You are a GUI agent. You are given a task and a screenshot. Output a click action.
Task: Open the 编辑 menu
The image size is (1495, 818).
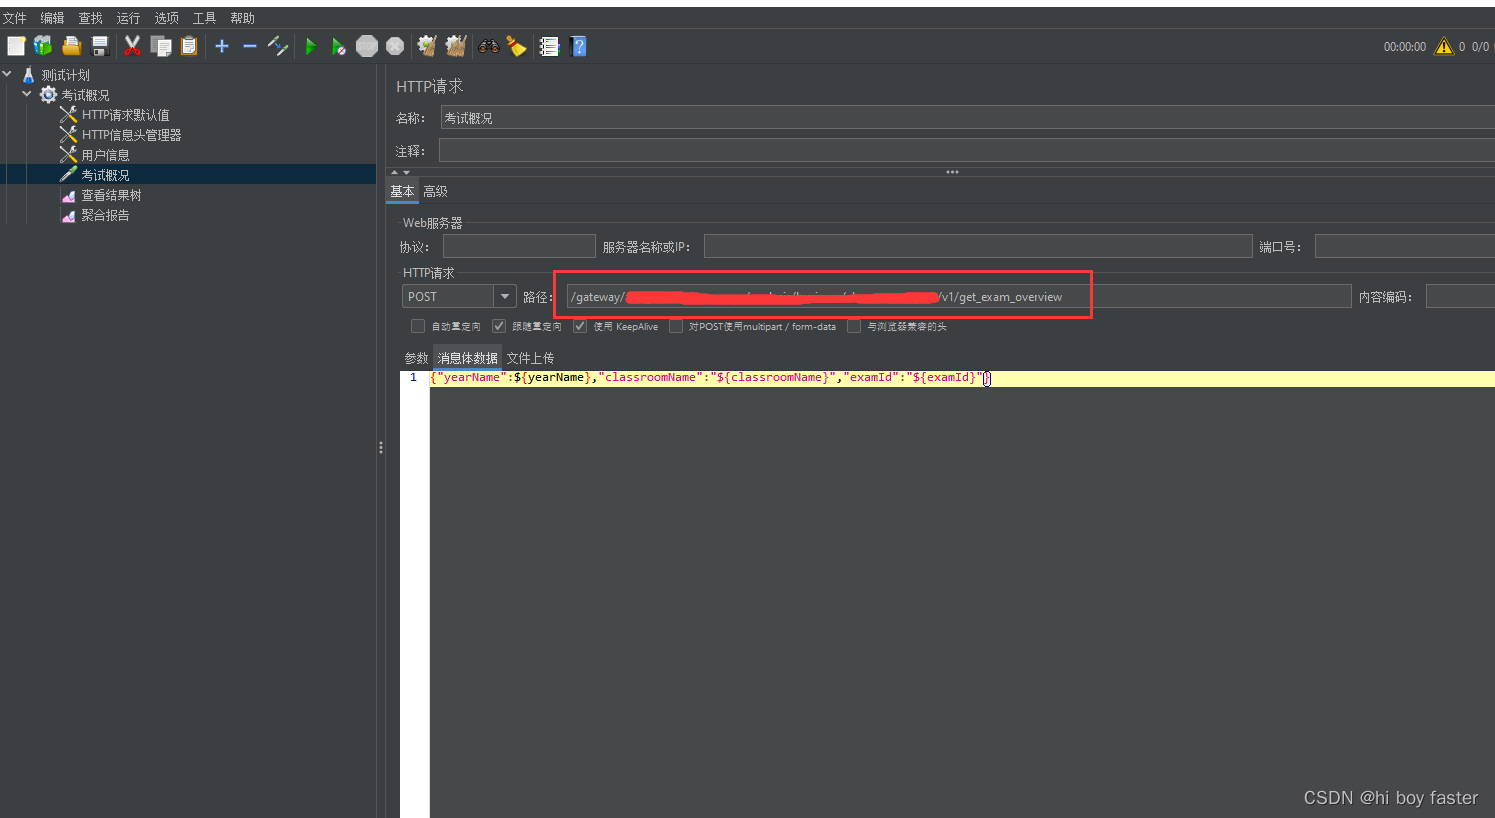click(x=52, y=18)
